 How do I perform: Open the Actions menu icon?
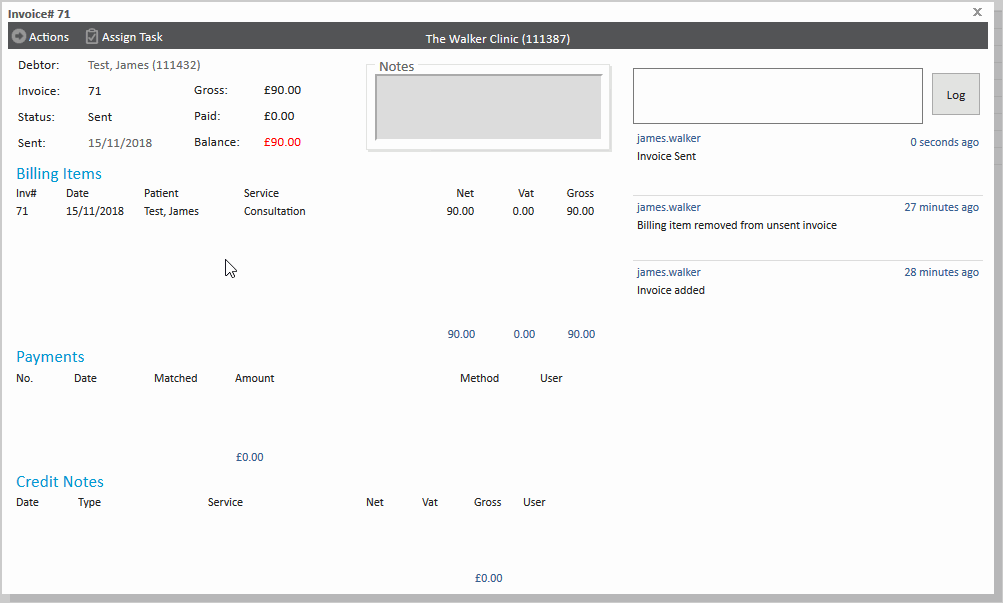[x=18, y=37]
